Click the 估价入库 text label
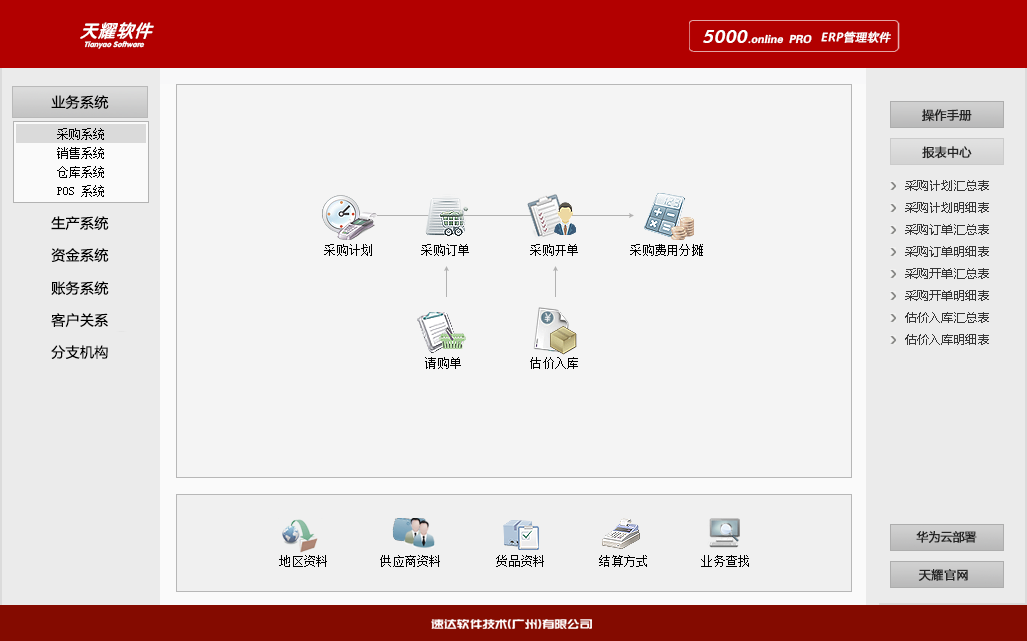Image resolution: width=1027 pixels, height=641 pixels. coord(553,363)
